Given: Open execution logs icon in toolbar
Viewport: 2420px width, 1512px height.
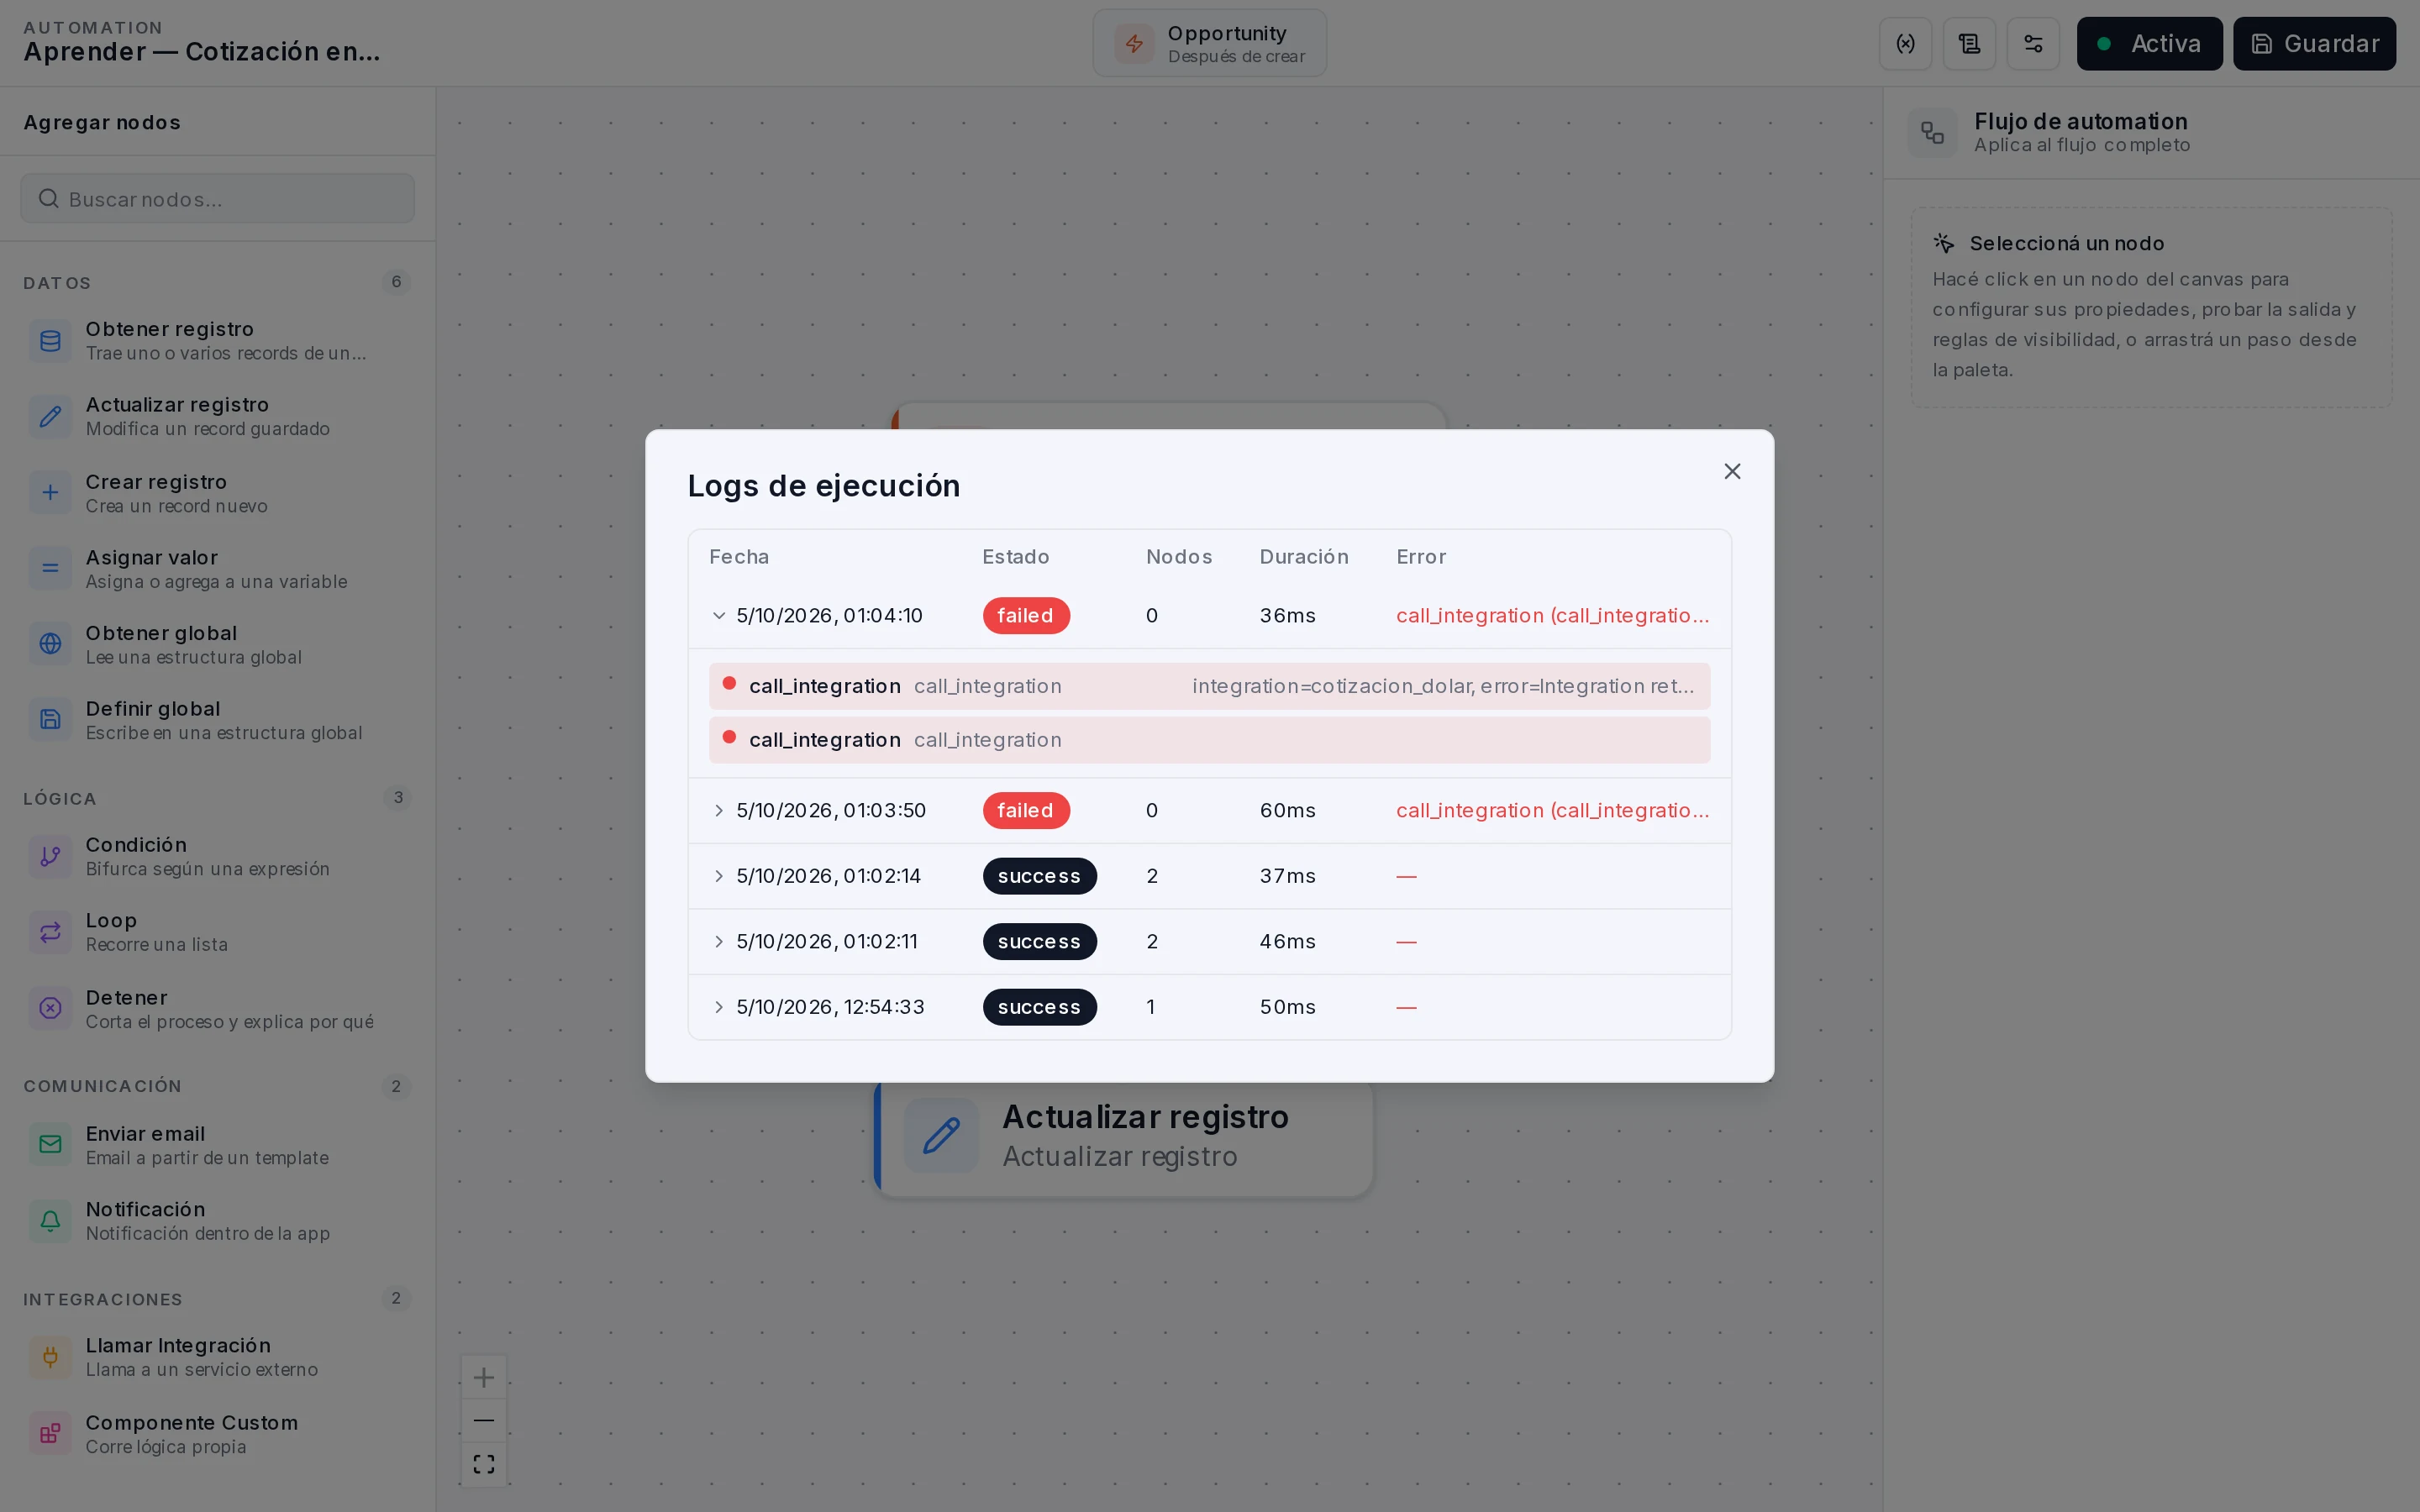Looking at the screenshot, I should (1969, 43).
